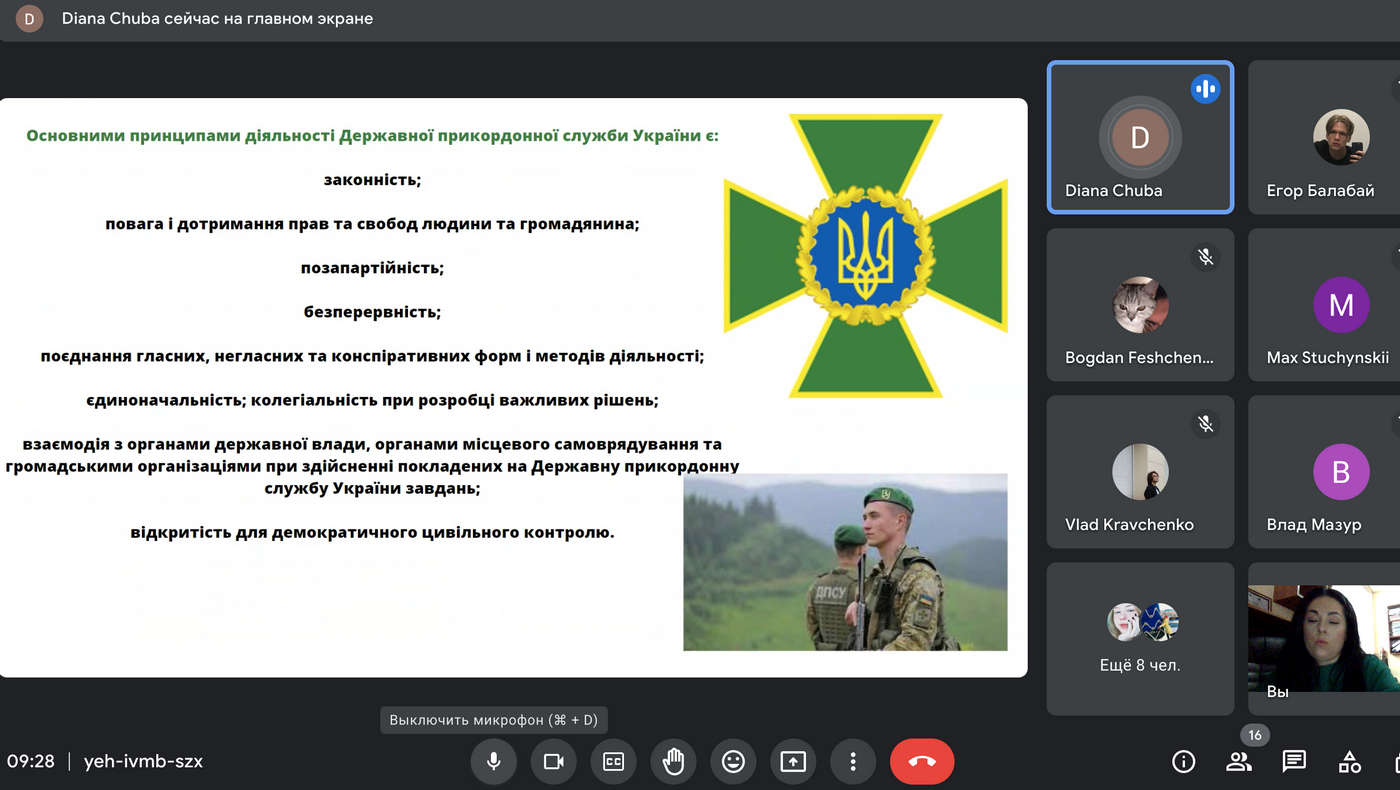Select Diana Chuba's participant tile
Image resolution: width=1400 pixels, height=790 pixels.
coord(1140,138)
